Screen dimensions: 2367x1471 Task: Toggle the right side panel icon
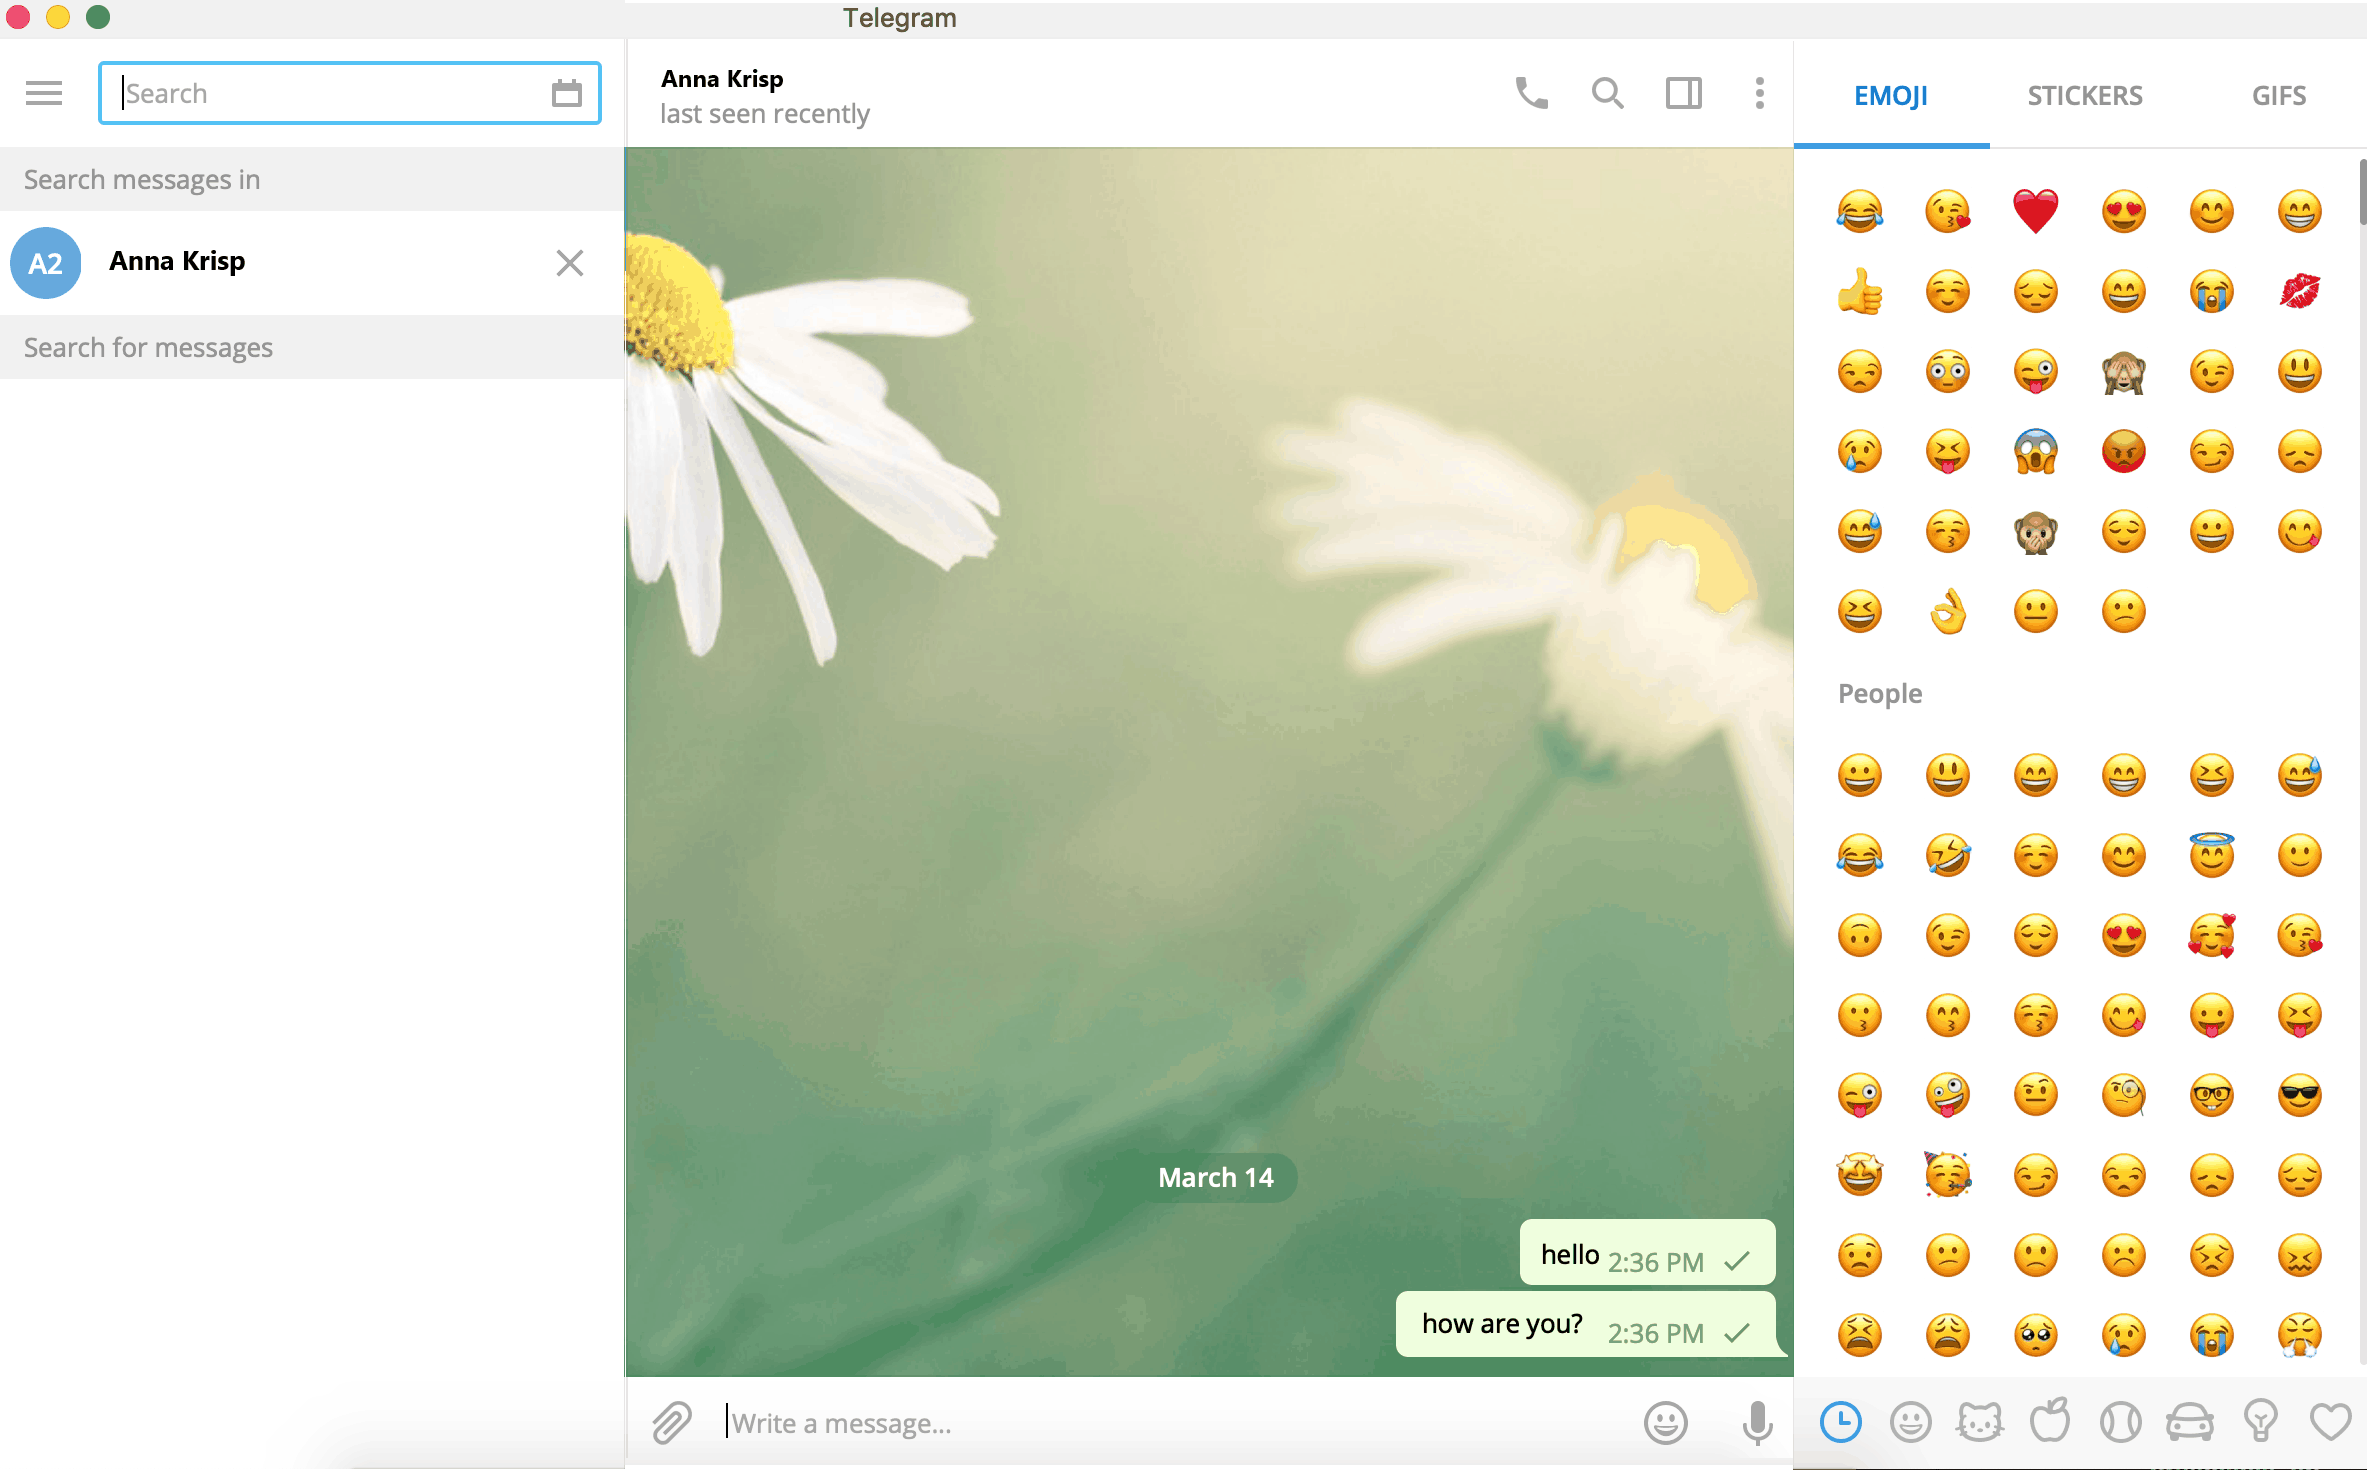1684,93
